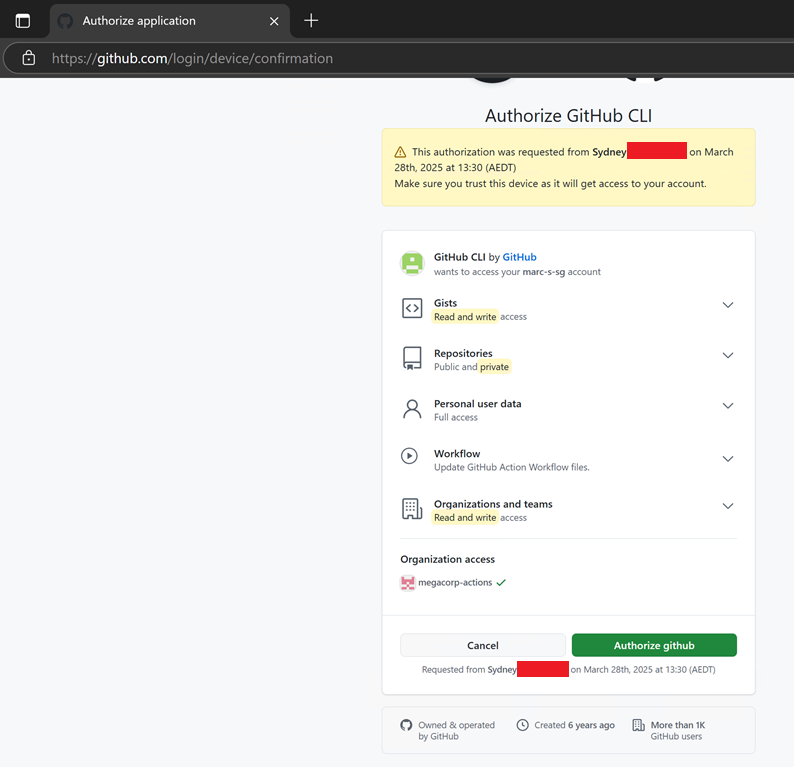The height and width of the screenshot is (767, 794).
Task: Click the marc-s-sg account name
Action: 543,272
